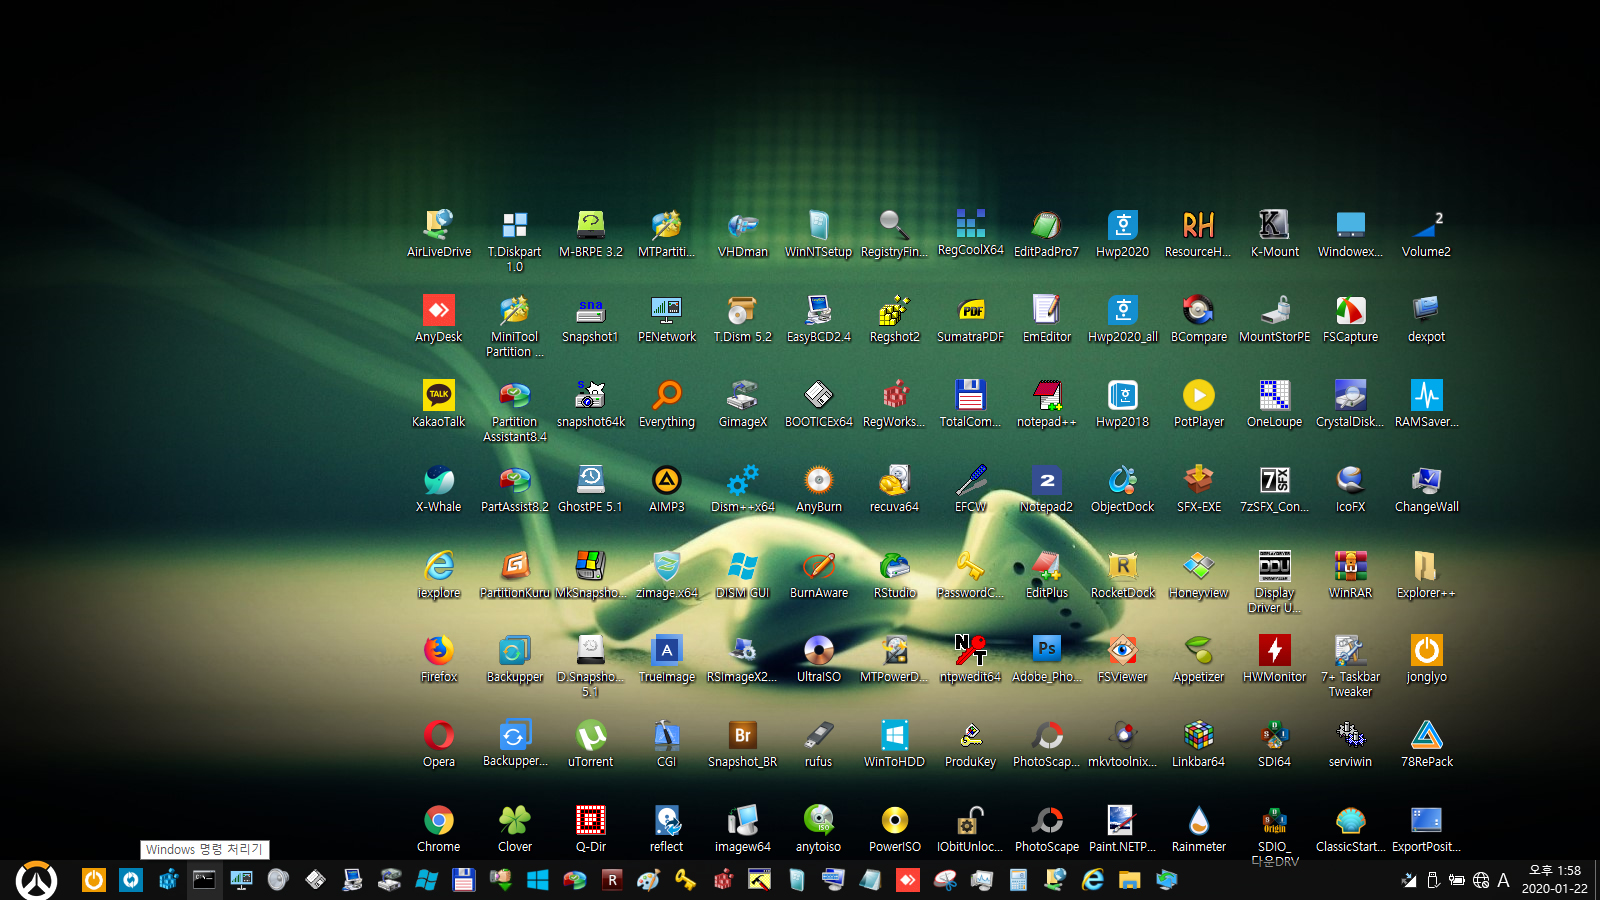Click the Rainmeter shortcut

coord(1199,829)
